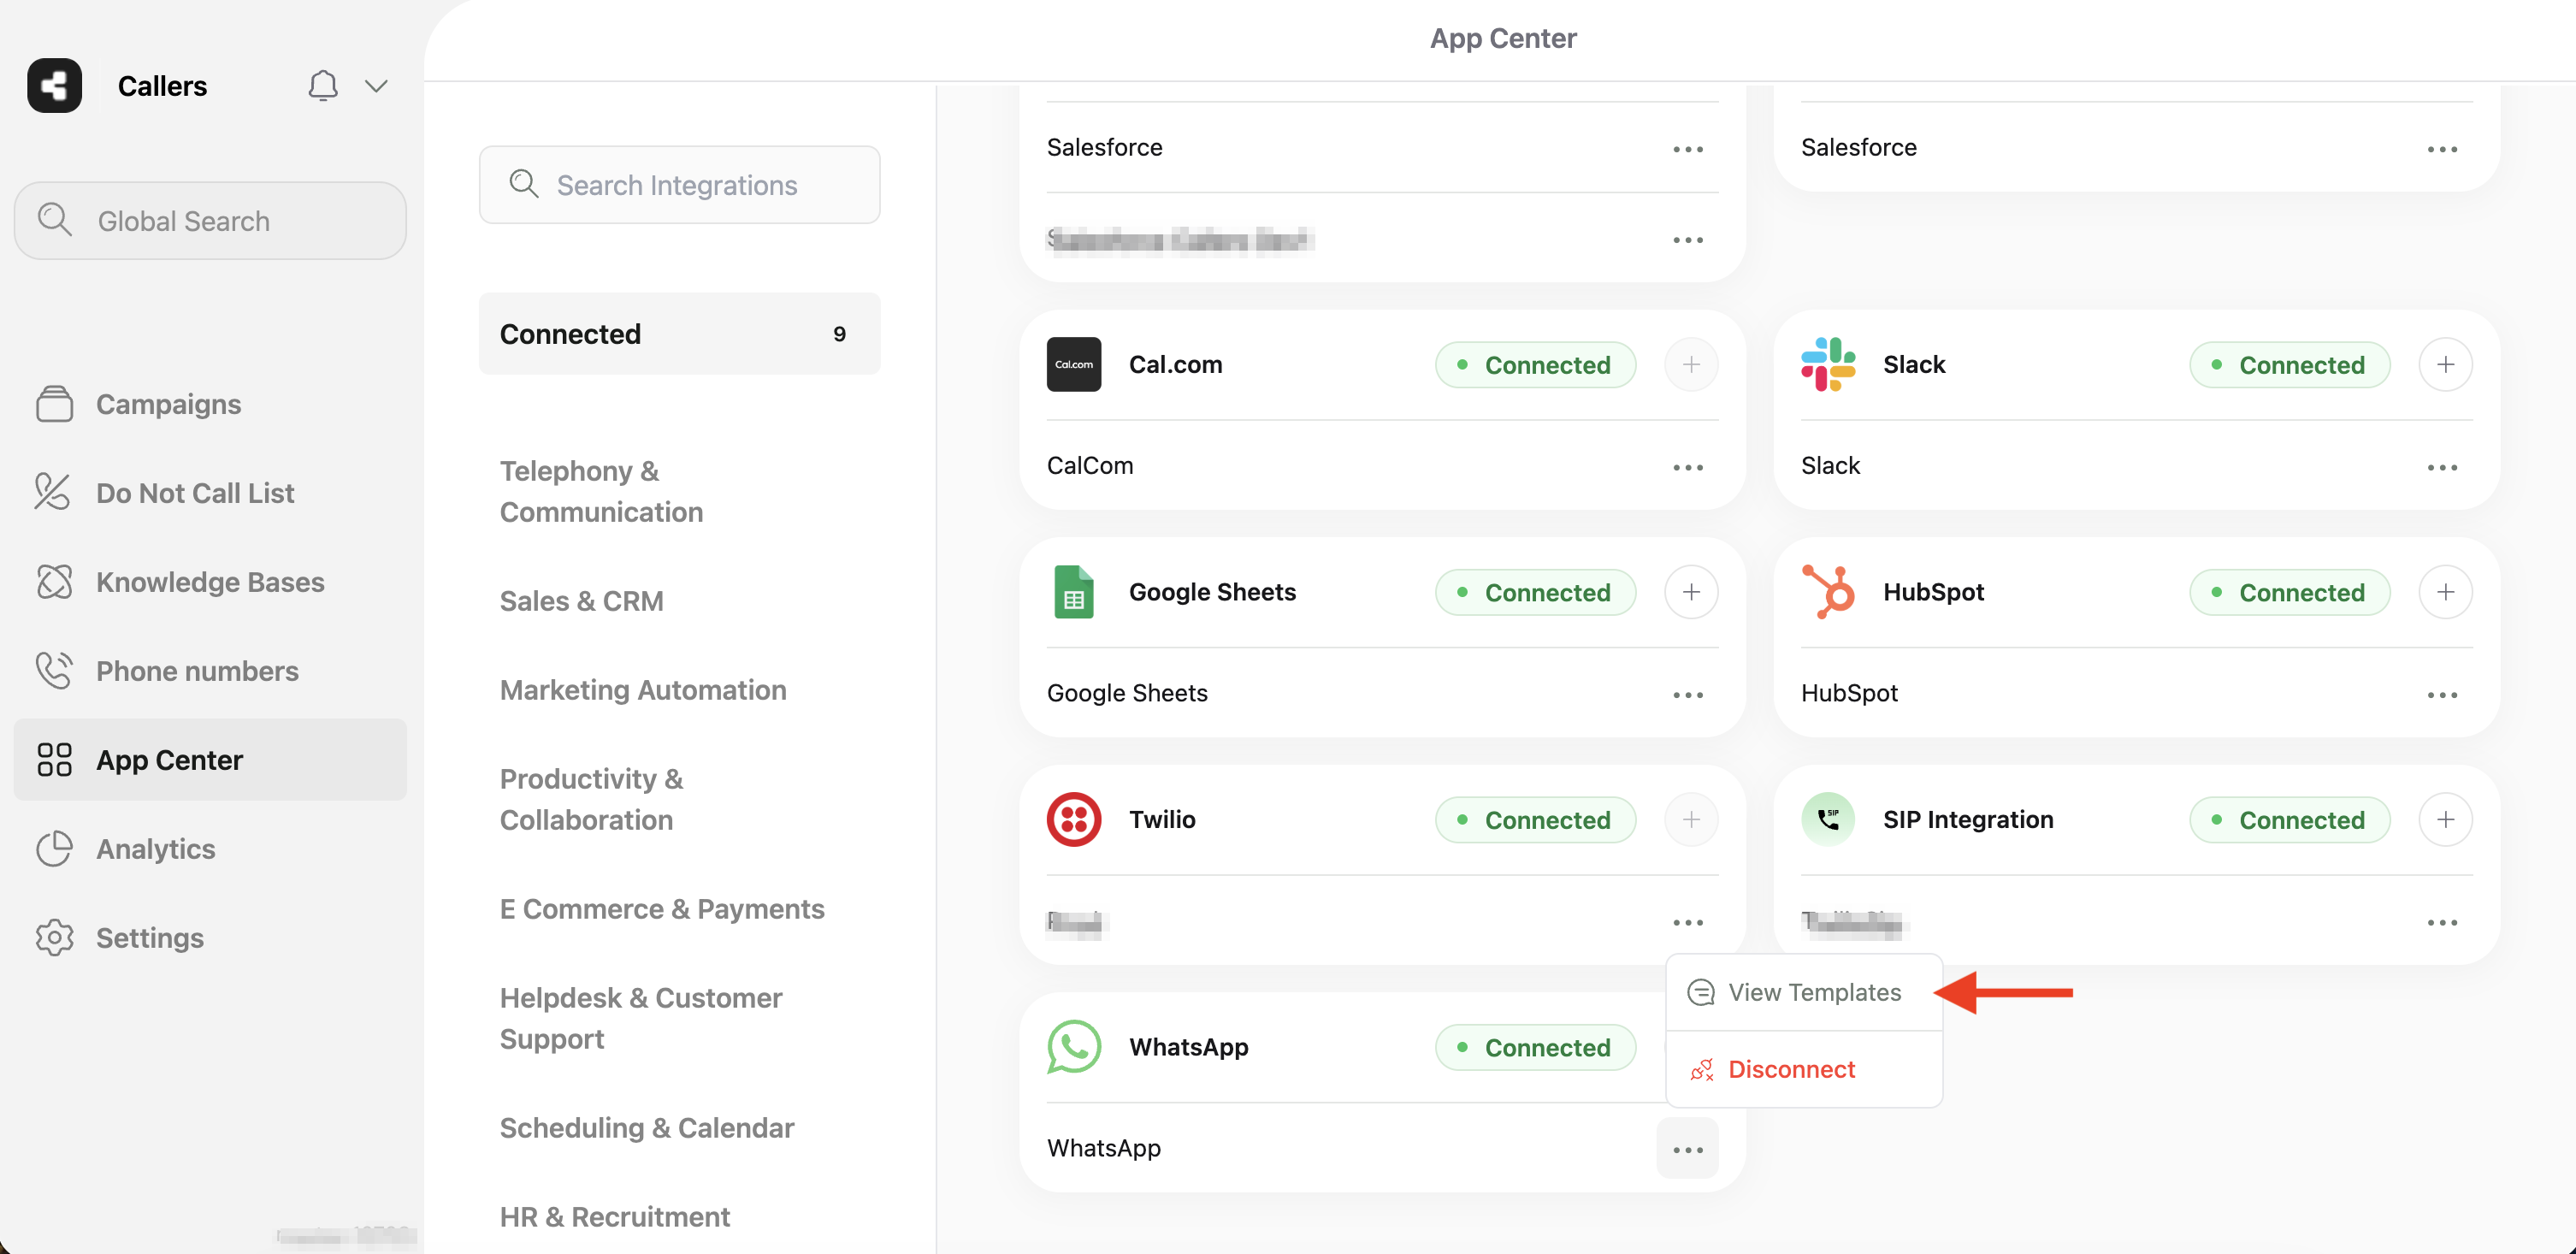Screen dimensions: 2576x1254
Task: Select the 'CalCom' connection name
Action: 1090,466
